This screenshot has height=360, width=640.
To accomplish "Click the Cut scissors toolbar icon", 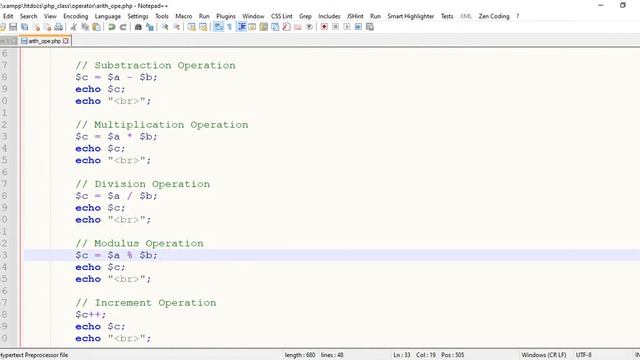I will (x=73, y=27).
